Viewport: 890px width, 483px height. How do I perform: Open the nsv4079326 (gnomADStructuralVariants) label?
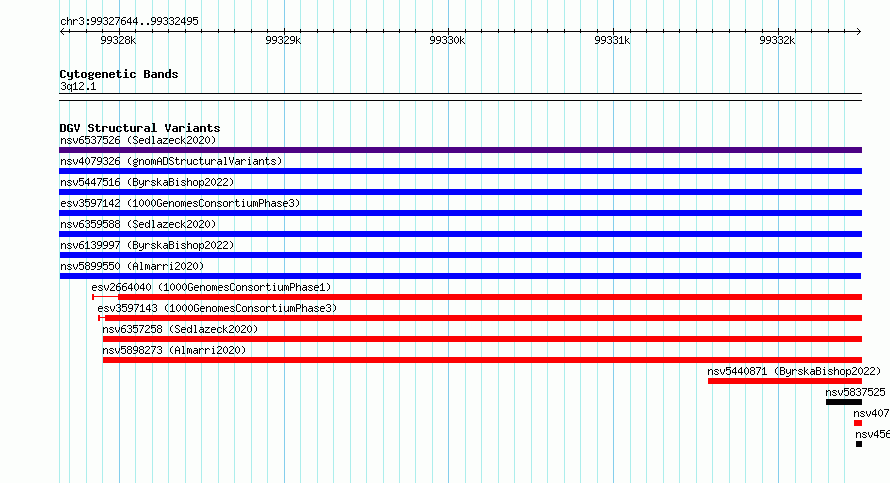171,161
